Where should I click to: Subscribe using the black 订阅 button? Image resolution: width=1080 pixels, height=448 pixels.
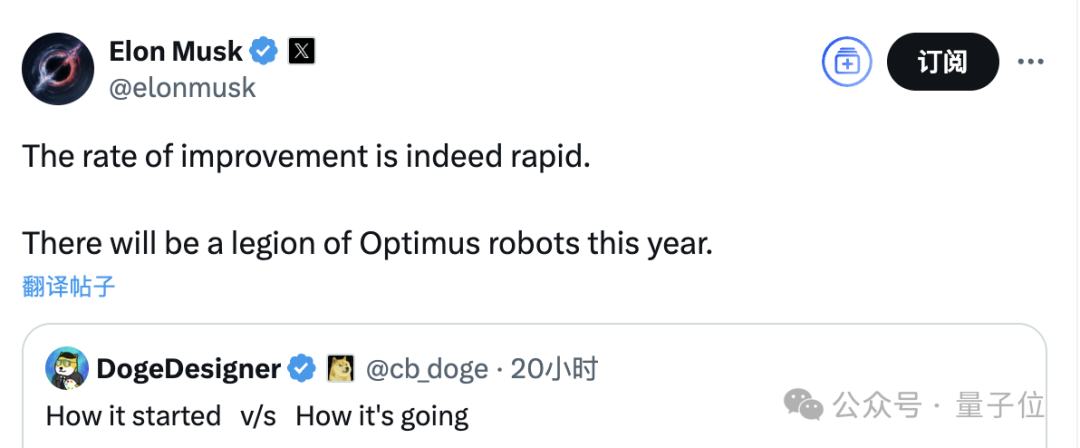(x=942, y=62)
